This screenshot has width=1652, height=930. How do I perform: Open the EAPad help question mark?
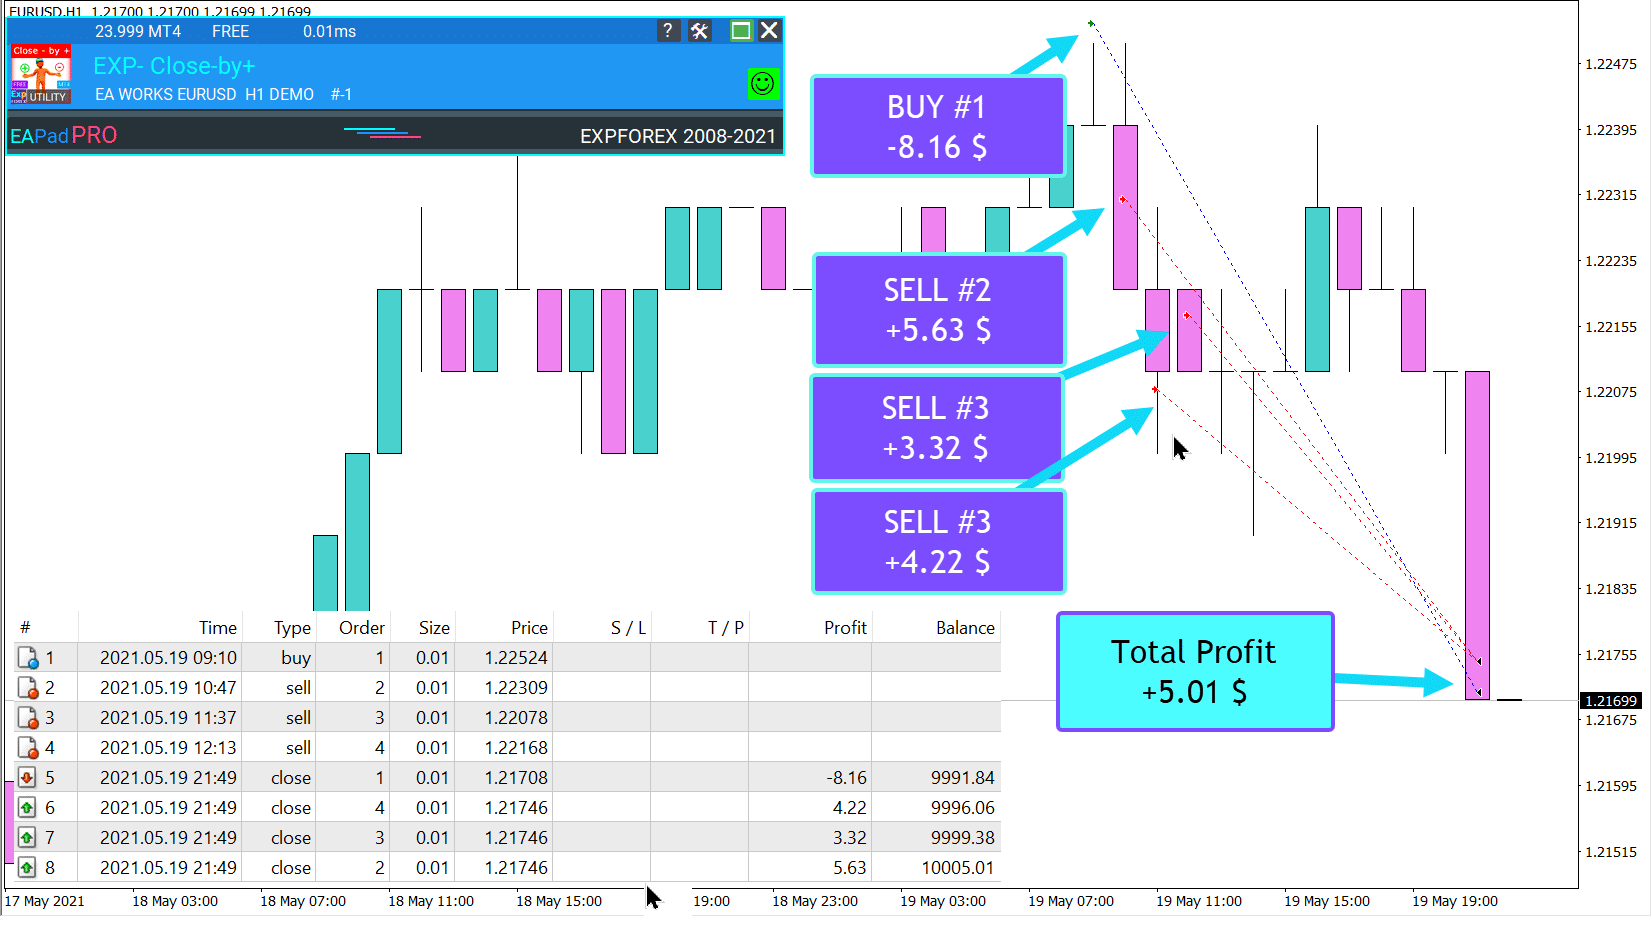pos(668,31)
